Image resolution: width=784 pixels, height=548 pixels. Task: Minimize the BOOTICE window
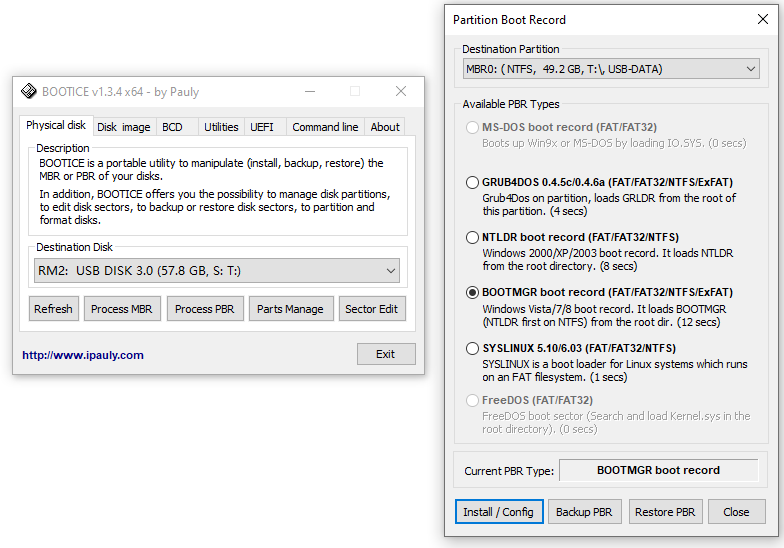tap(310, 91)
